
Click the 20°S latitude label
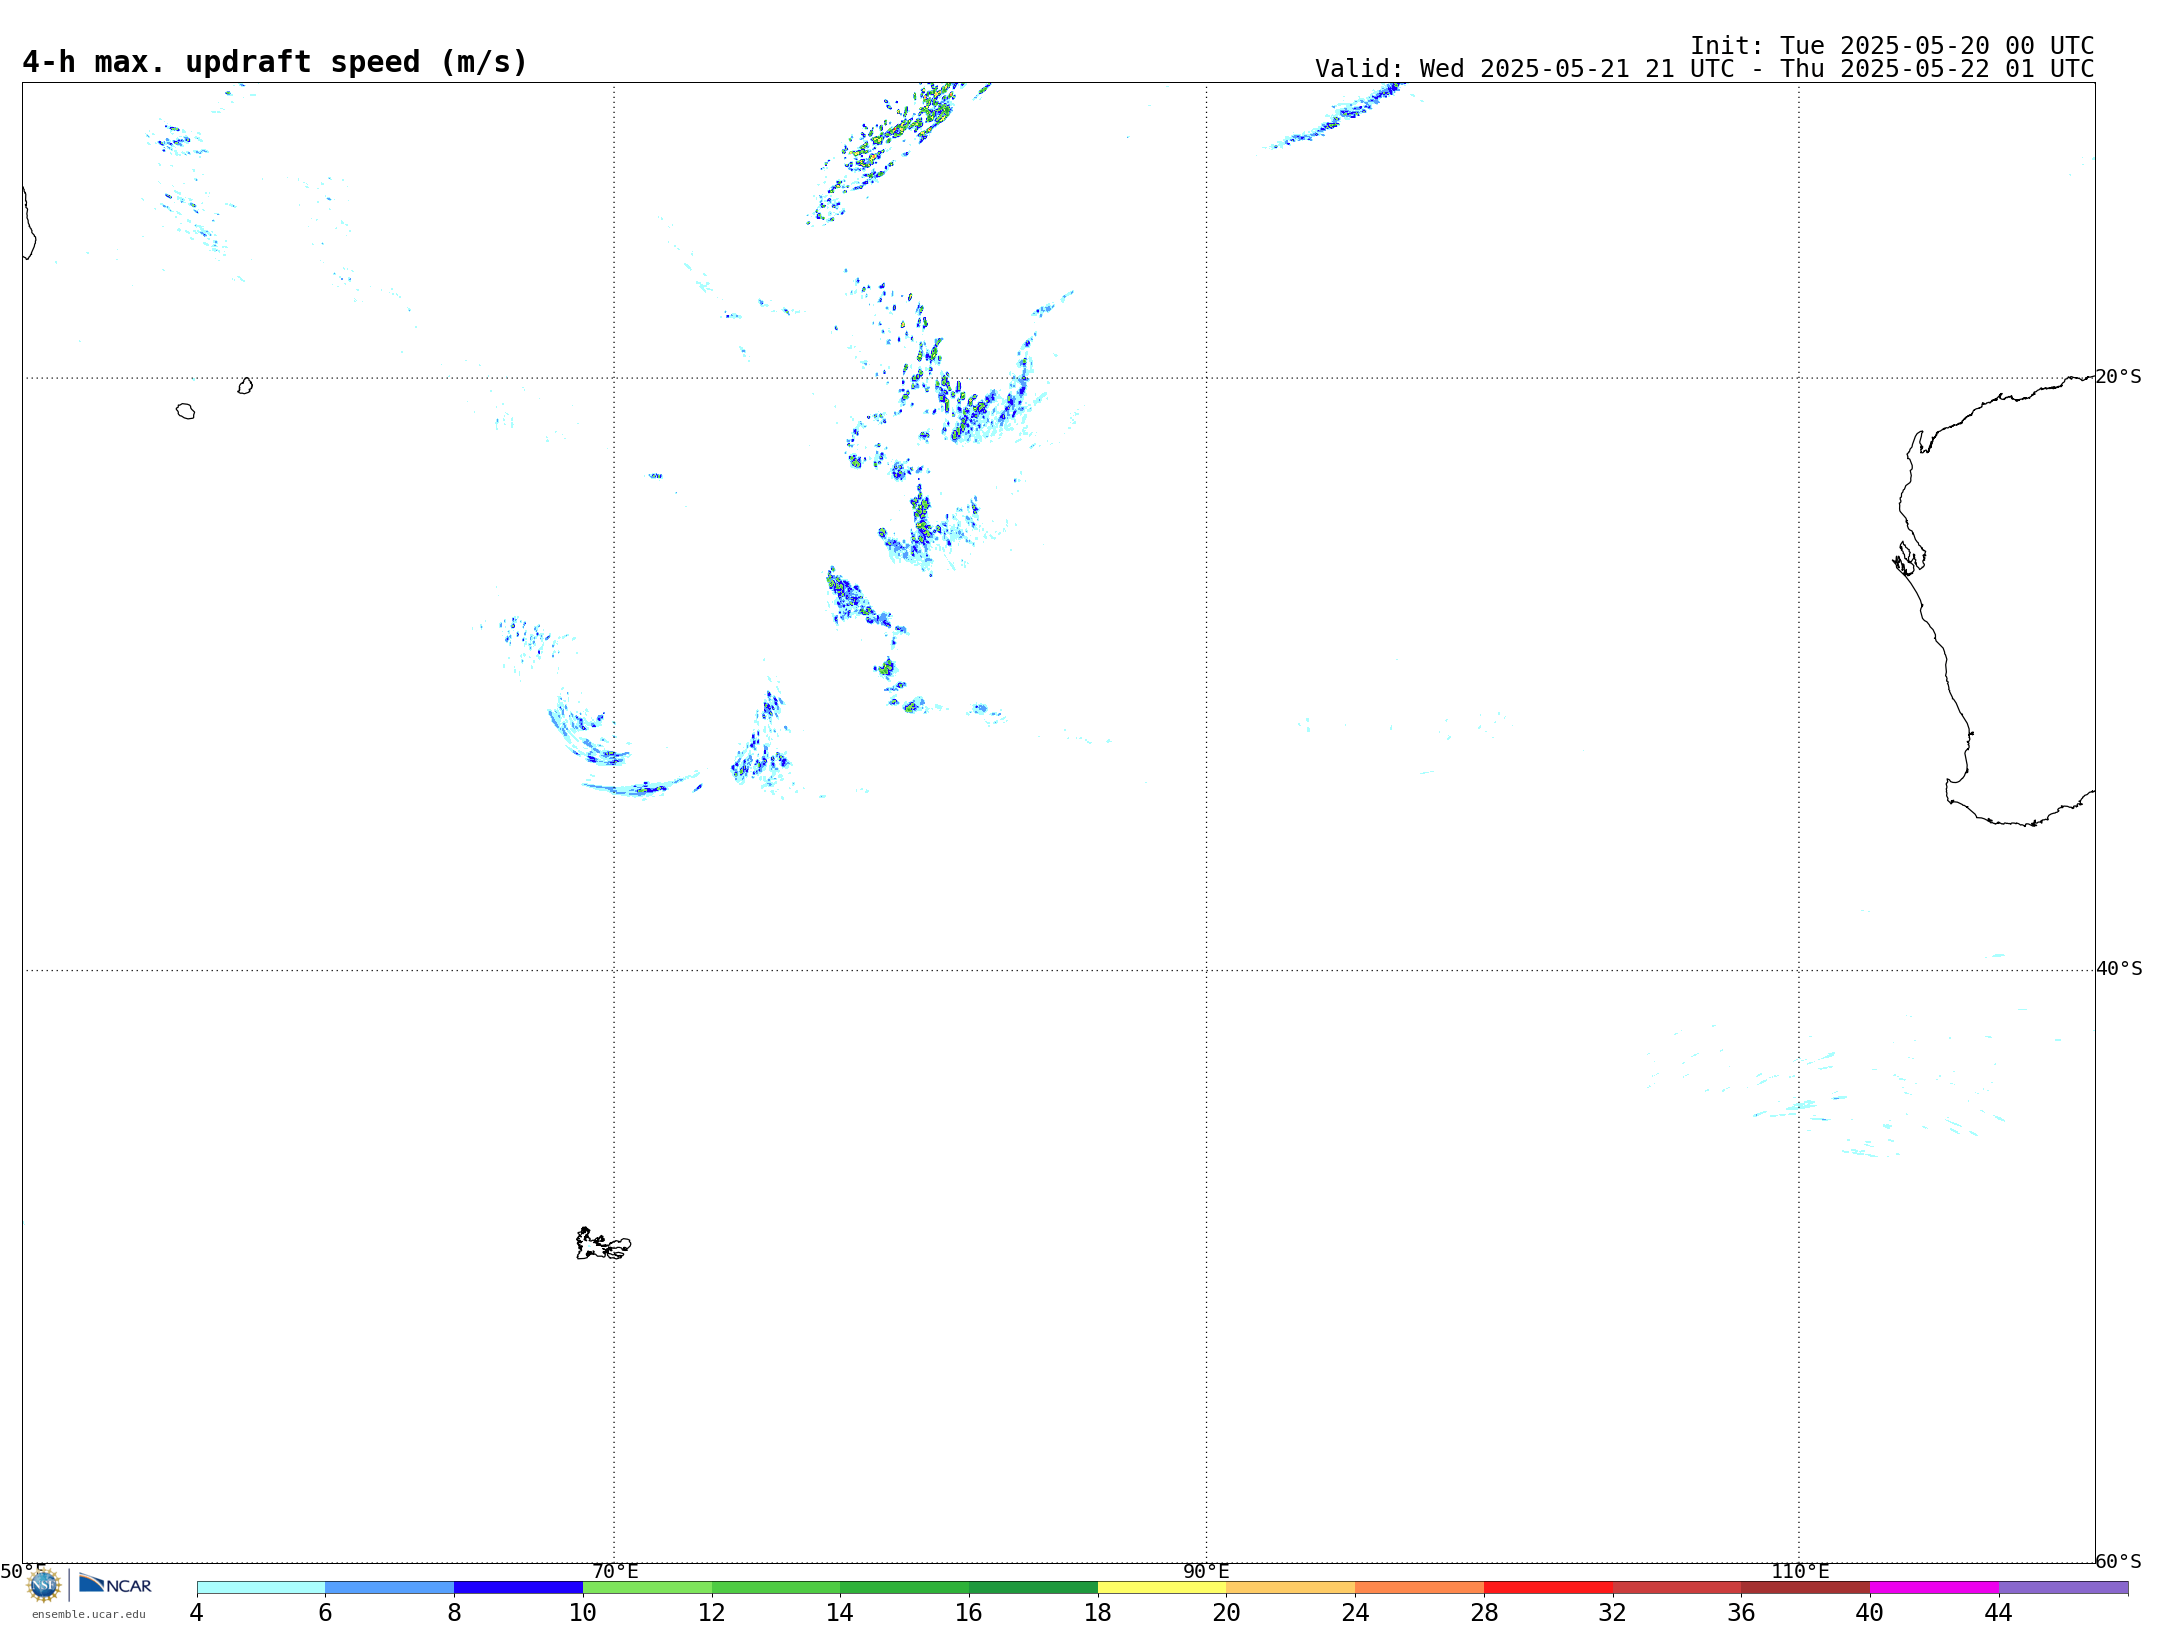pyautogui.click(x=2118, y=377)
